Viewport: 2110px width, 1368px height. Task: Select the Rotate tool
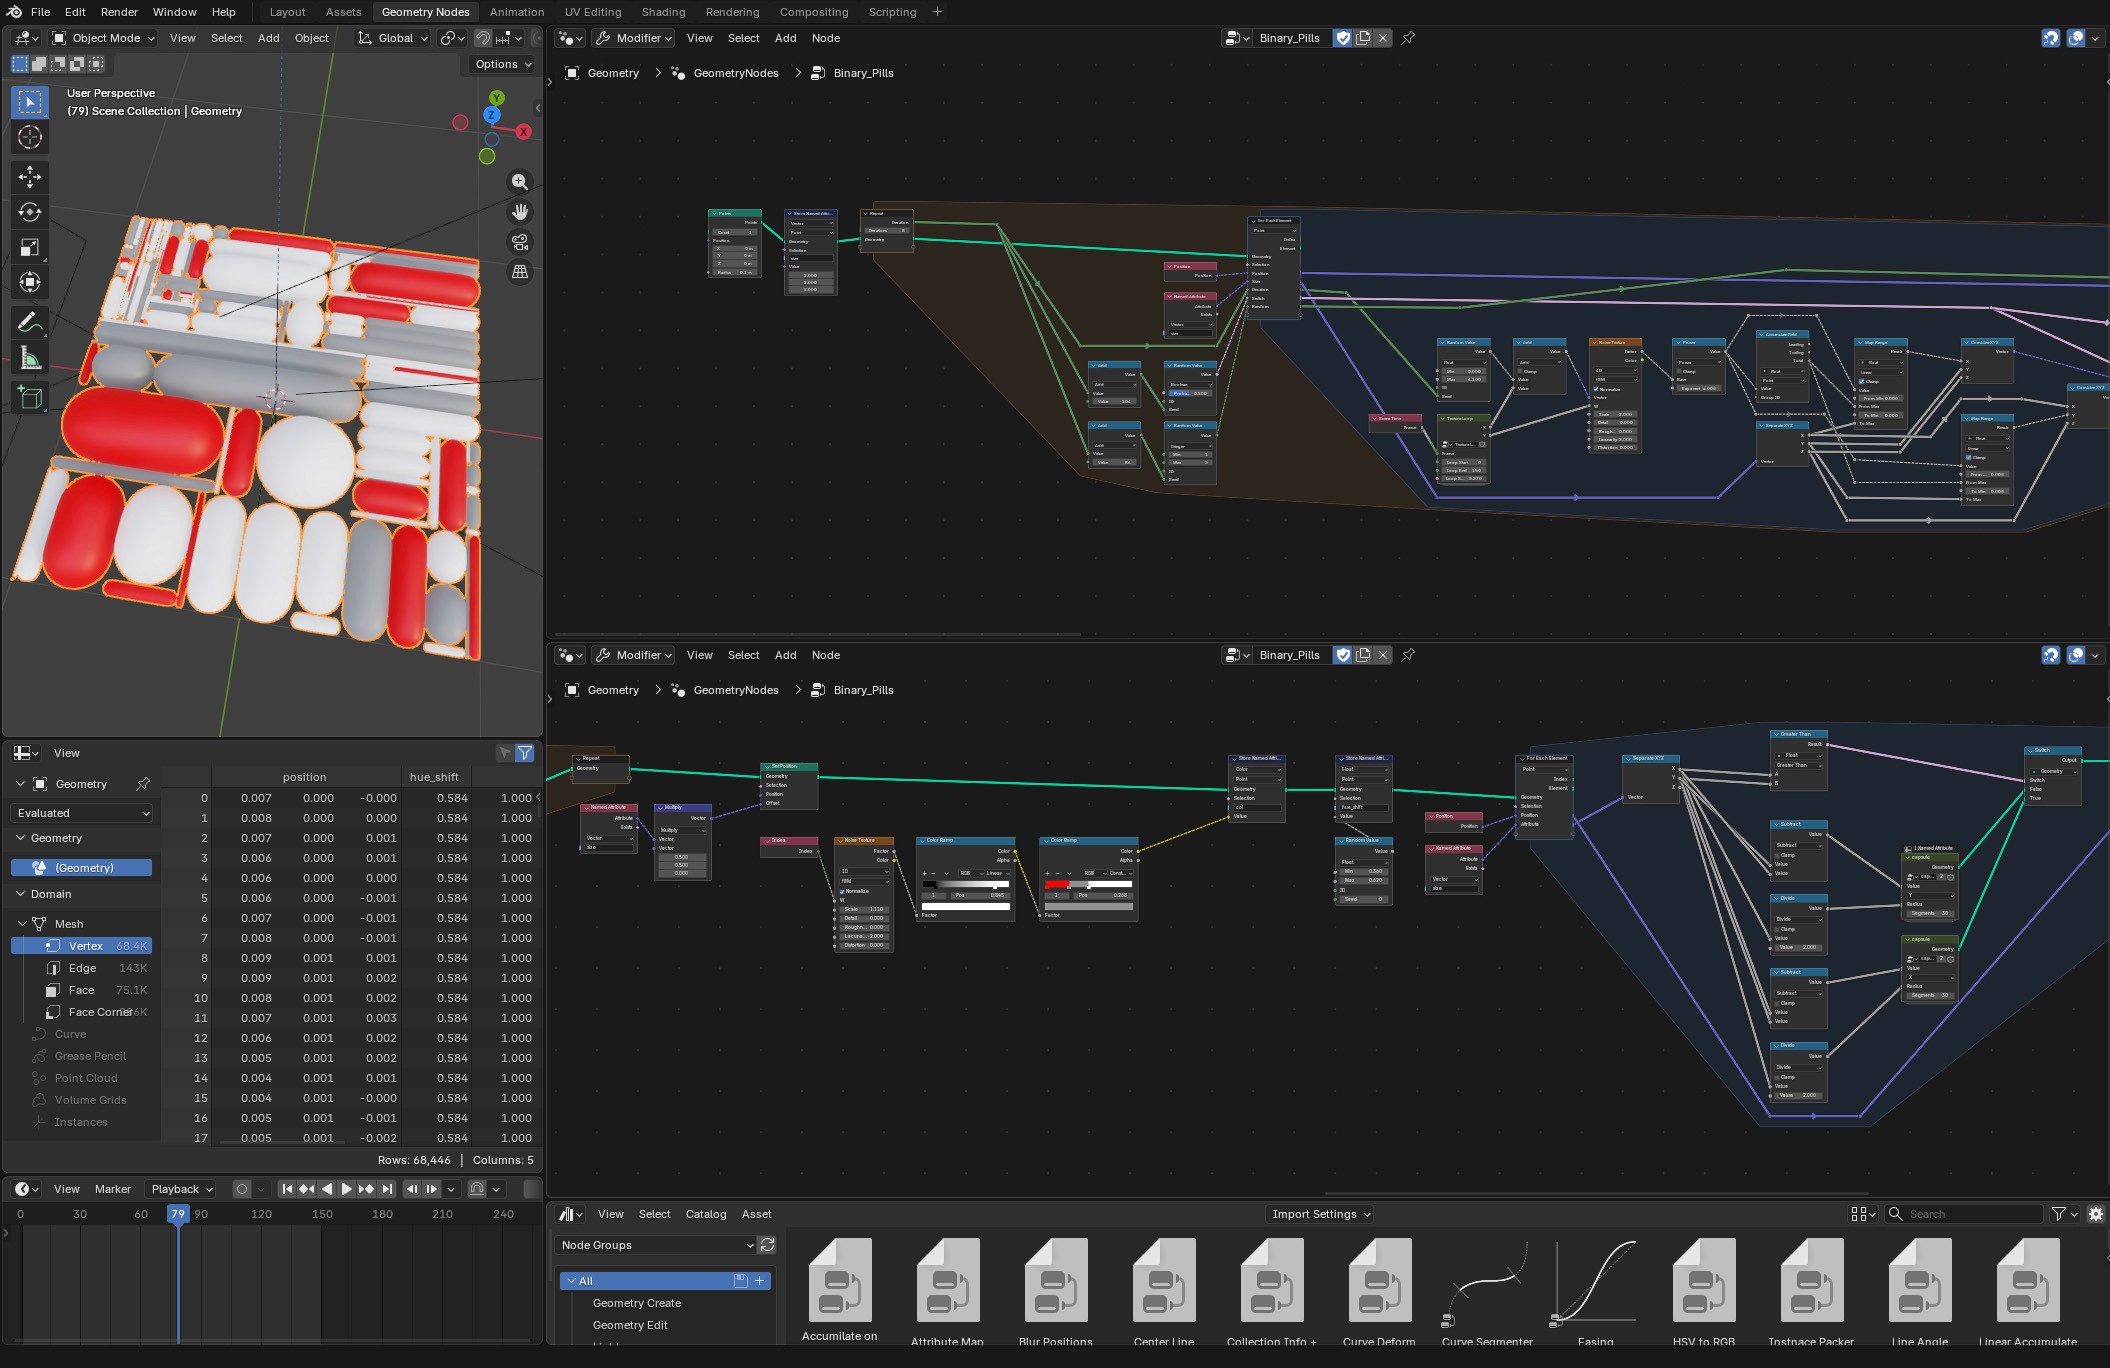tap(29, 212)
